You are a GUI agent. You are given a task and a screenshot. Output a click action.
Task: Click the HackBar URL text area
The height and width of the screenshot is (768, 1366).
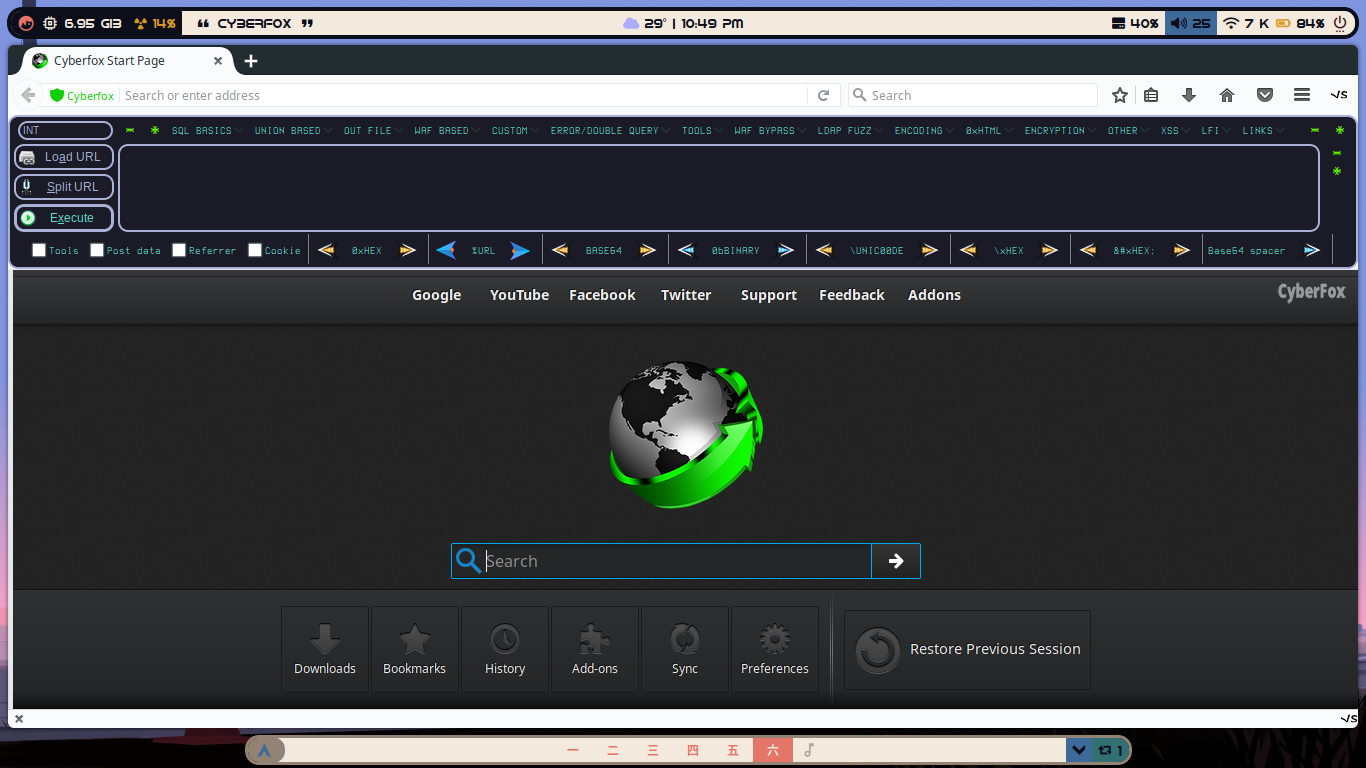click(x=719, y=188)
